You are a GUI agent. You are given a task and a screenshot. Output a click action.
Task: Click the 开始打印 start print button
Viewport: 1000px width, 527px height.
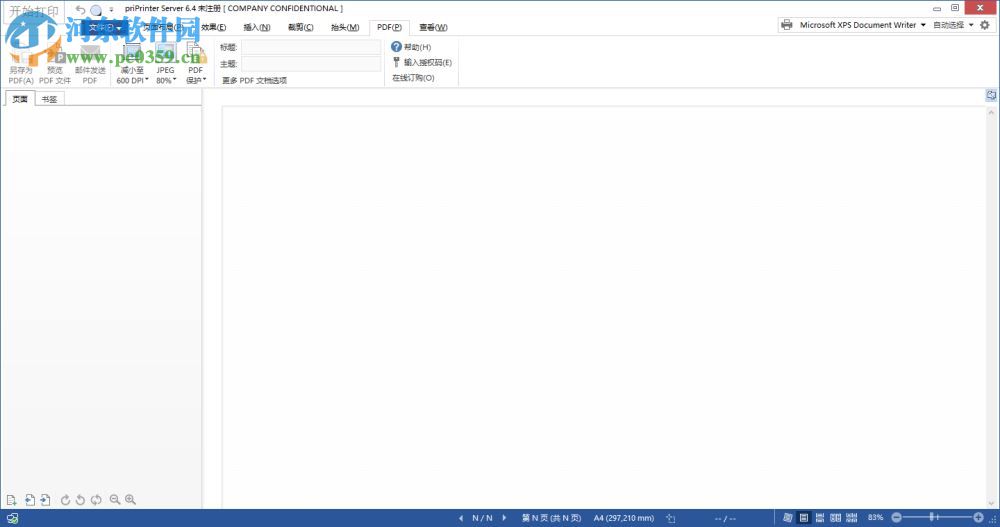[33, 11]
